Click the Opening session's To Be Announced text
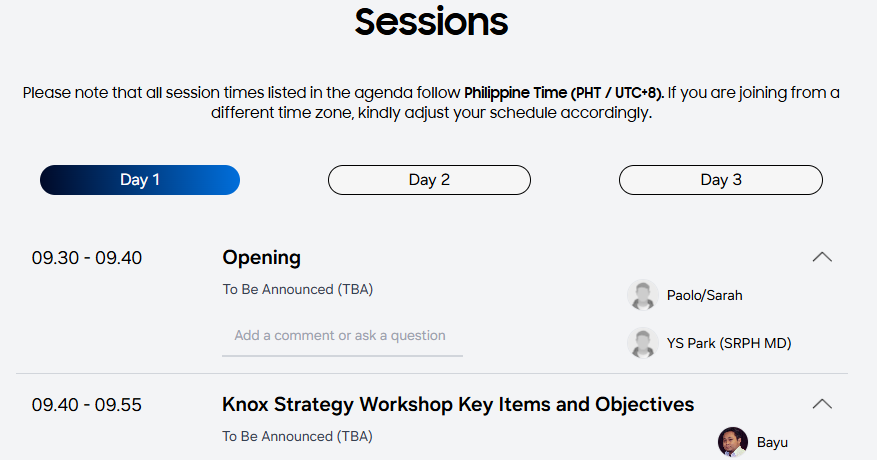877x460 pixels. [297, 289]
